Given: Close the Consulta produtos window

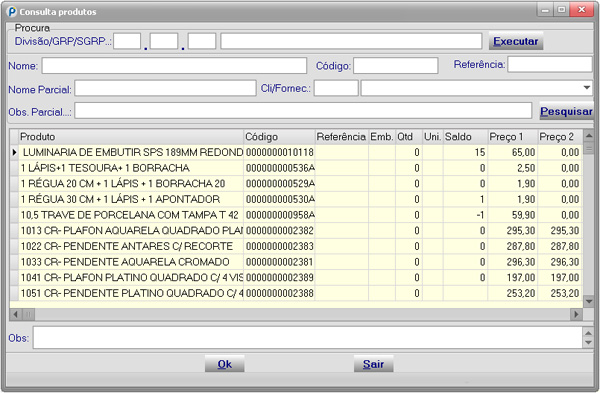Looking at the screenshot, I should [581, 10].
